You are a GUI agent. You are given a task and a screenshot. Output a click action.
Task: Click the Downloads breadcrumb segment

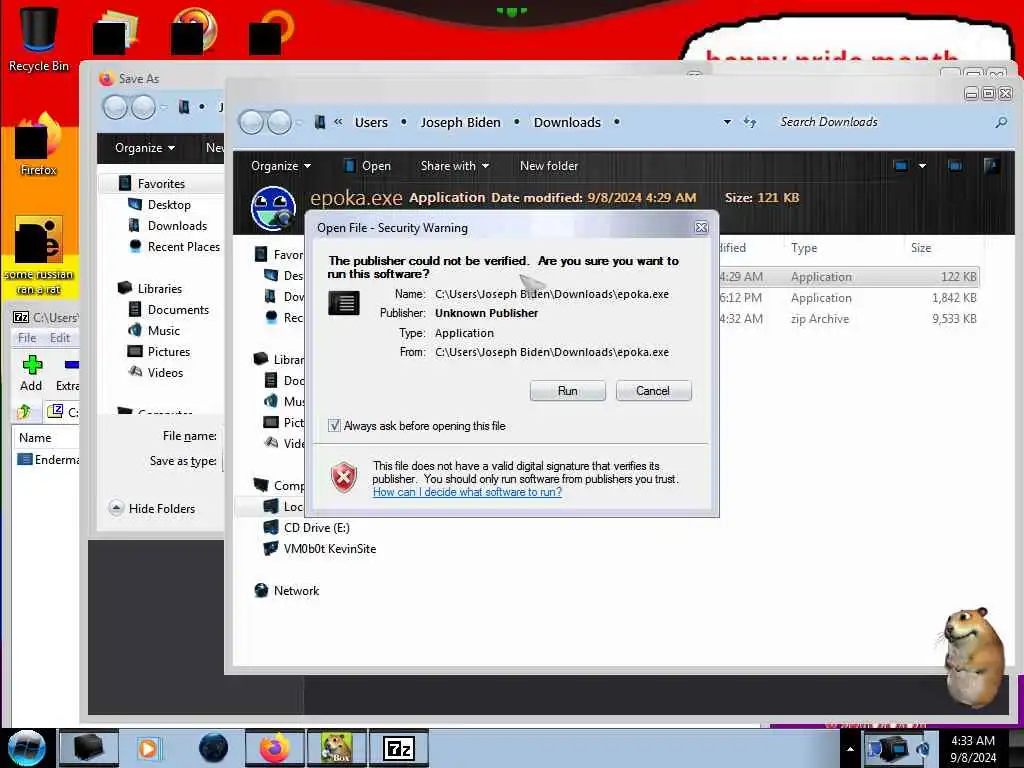pyautogui.click(x=567, y=122)
